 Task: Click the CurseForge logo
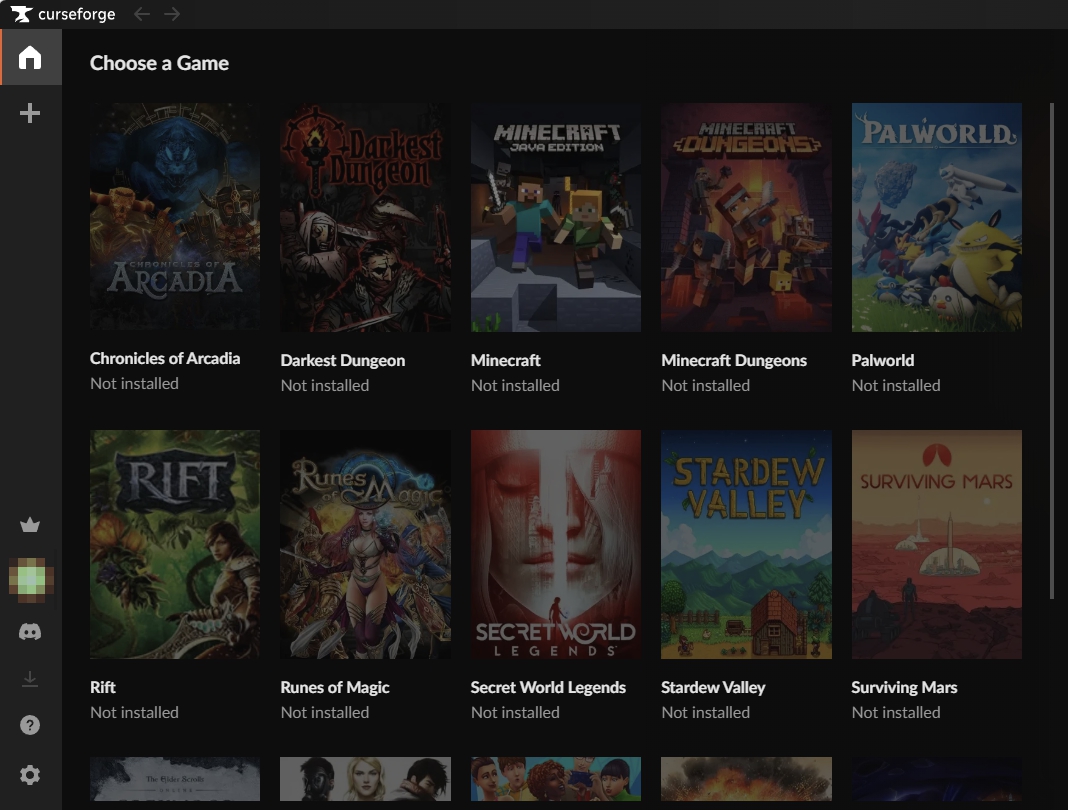63,14
